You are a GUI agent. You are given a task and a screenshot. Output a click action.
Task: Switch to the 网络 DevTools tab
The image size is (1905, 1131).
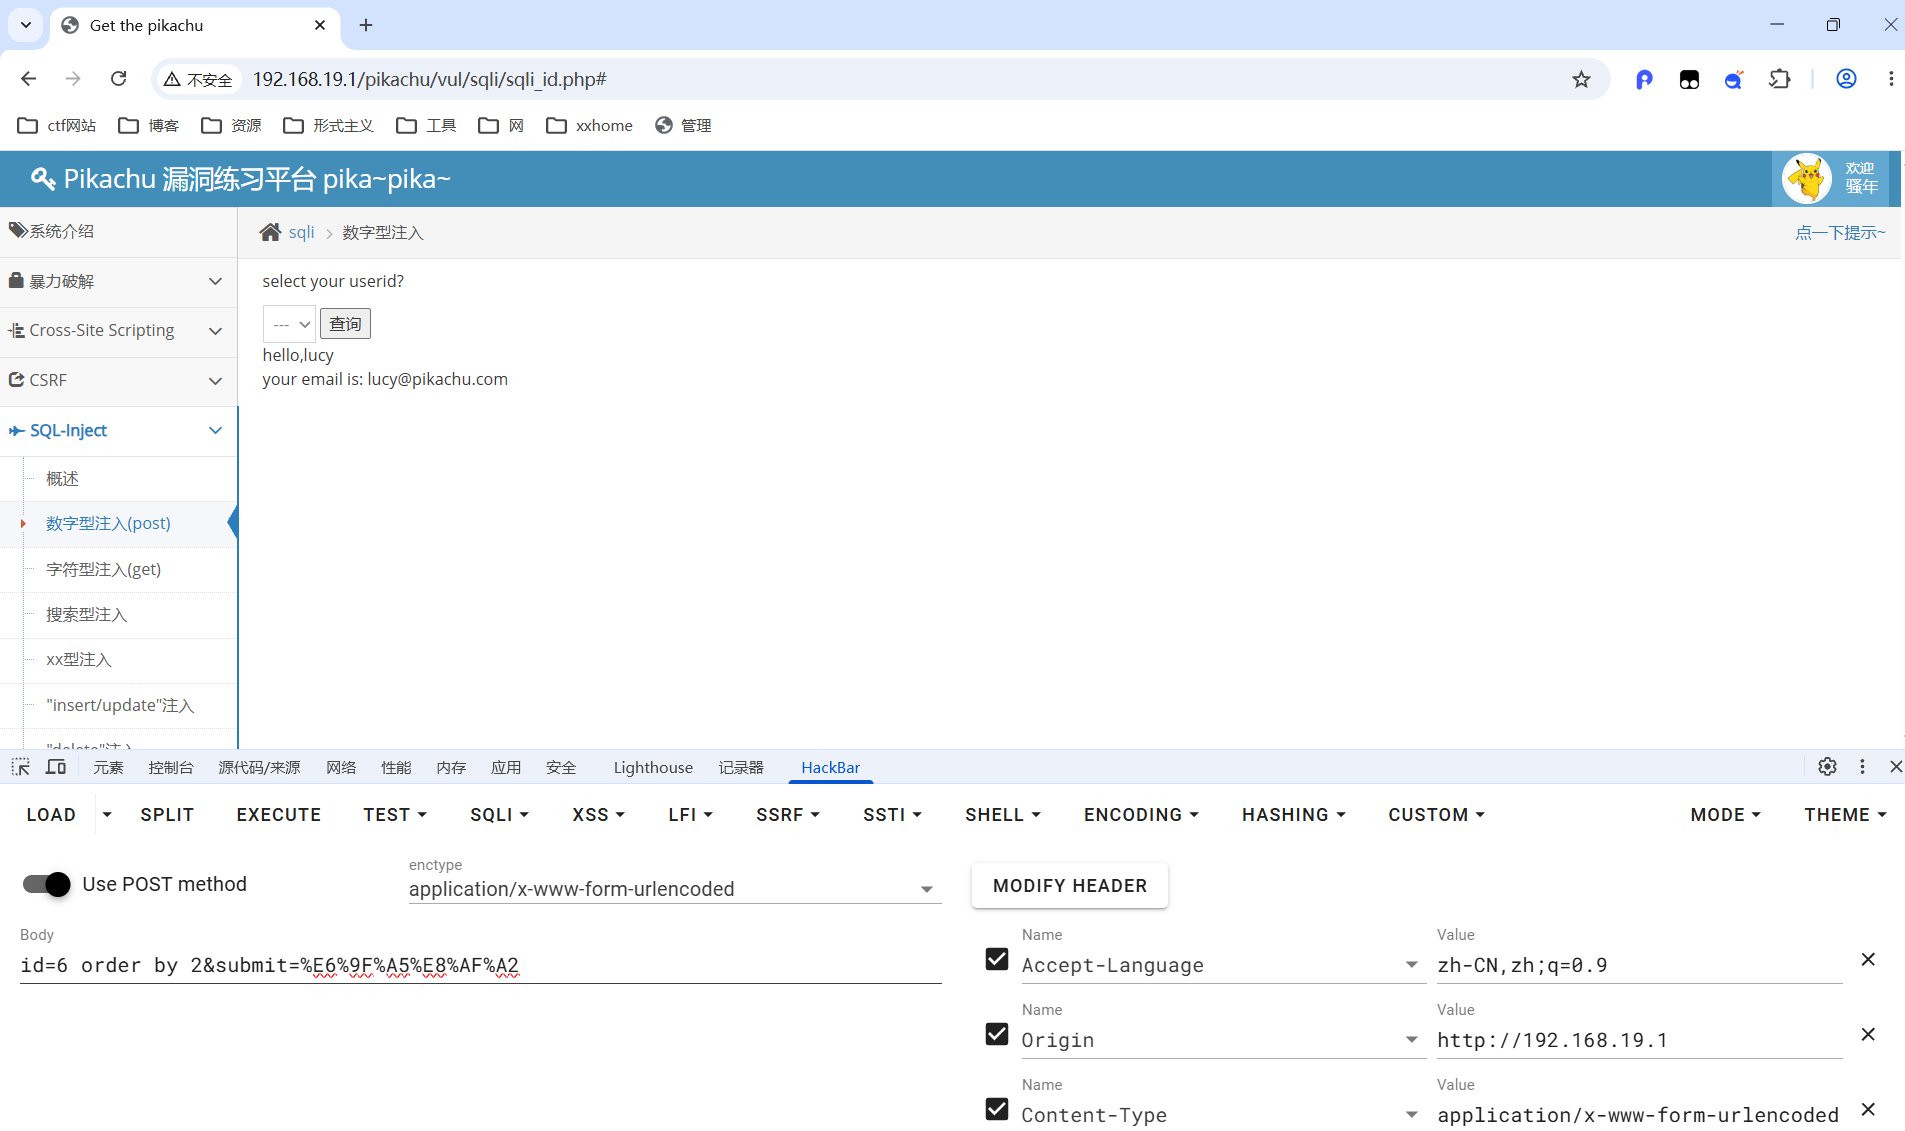[x=341, y=767]
